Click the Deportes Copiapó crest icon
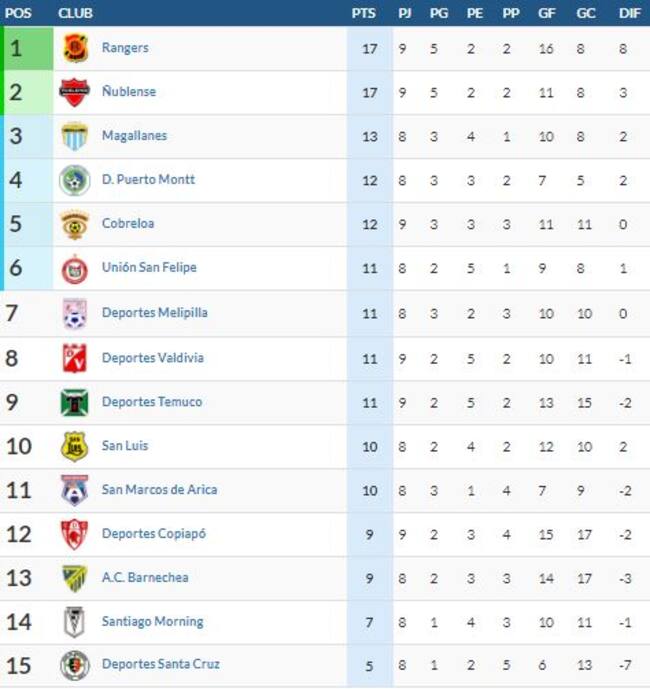Viewport: 650px width, 689px height. pos(75,534)
